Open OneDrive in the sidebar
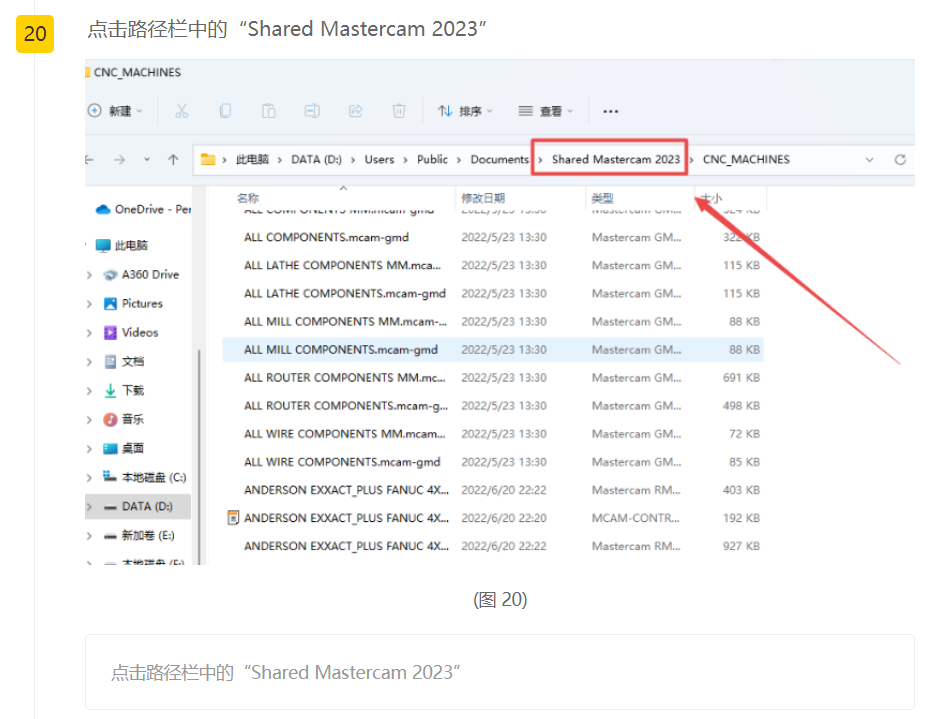Image resolution: width=934 pixels, height=719 pixels. [x=143, y=209]
